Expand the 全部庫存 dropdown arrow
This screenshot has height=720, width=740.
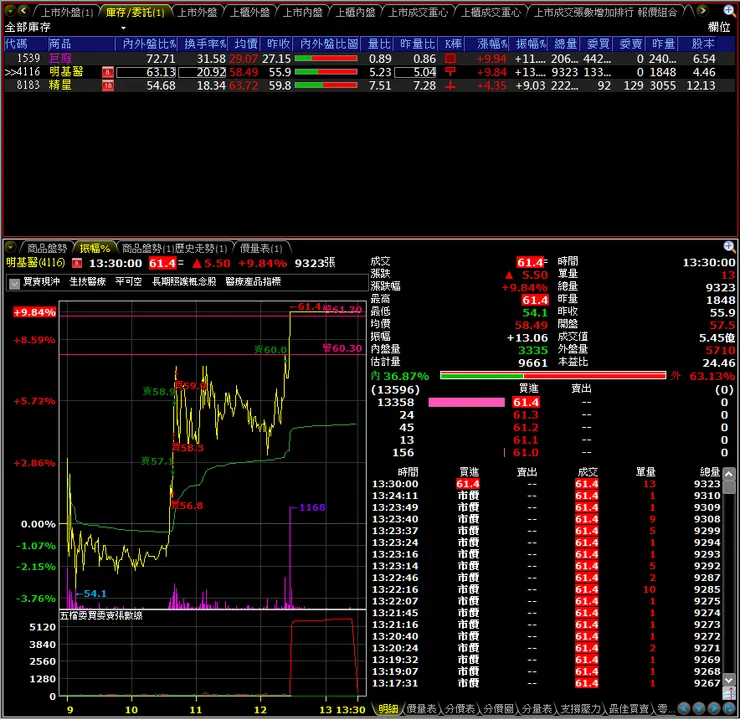point(123,28)
